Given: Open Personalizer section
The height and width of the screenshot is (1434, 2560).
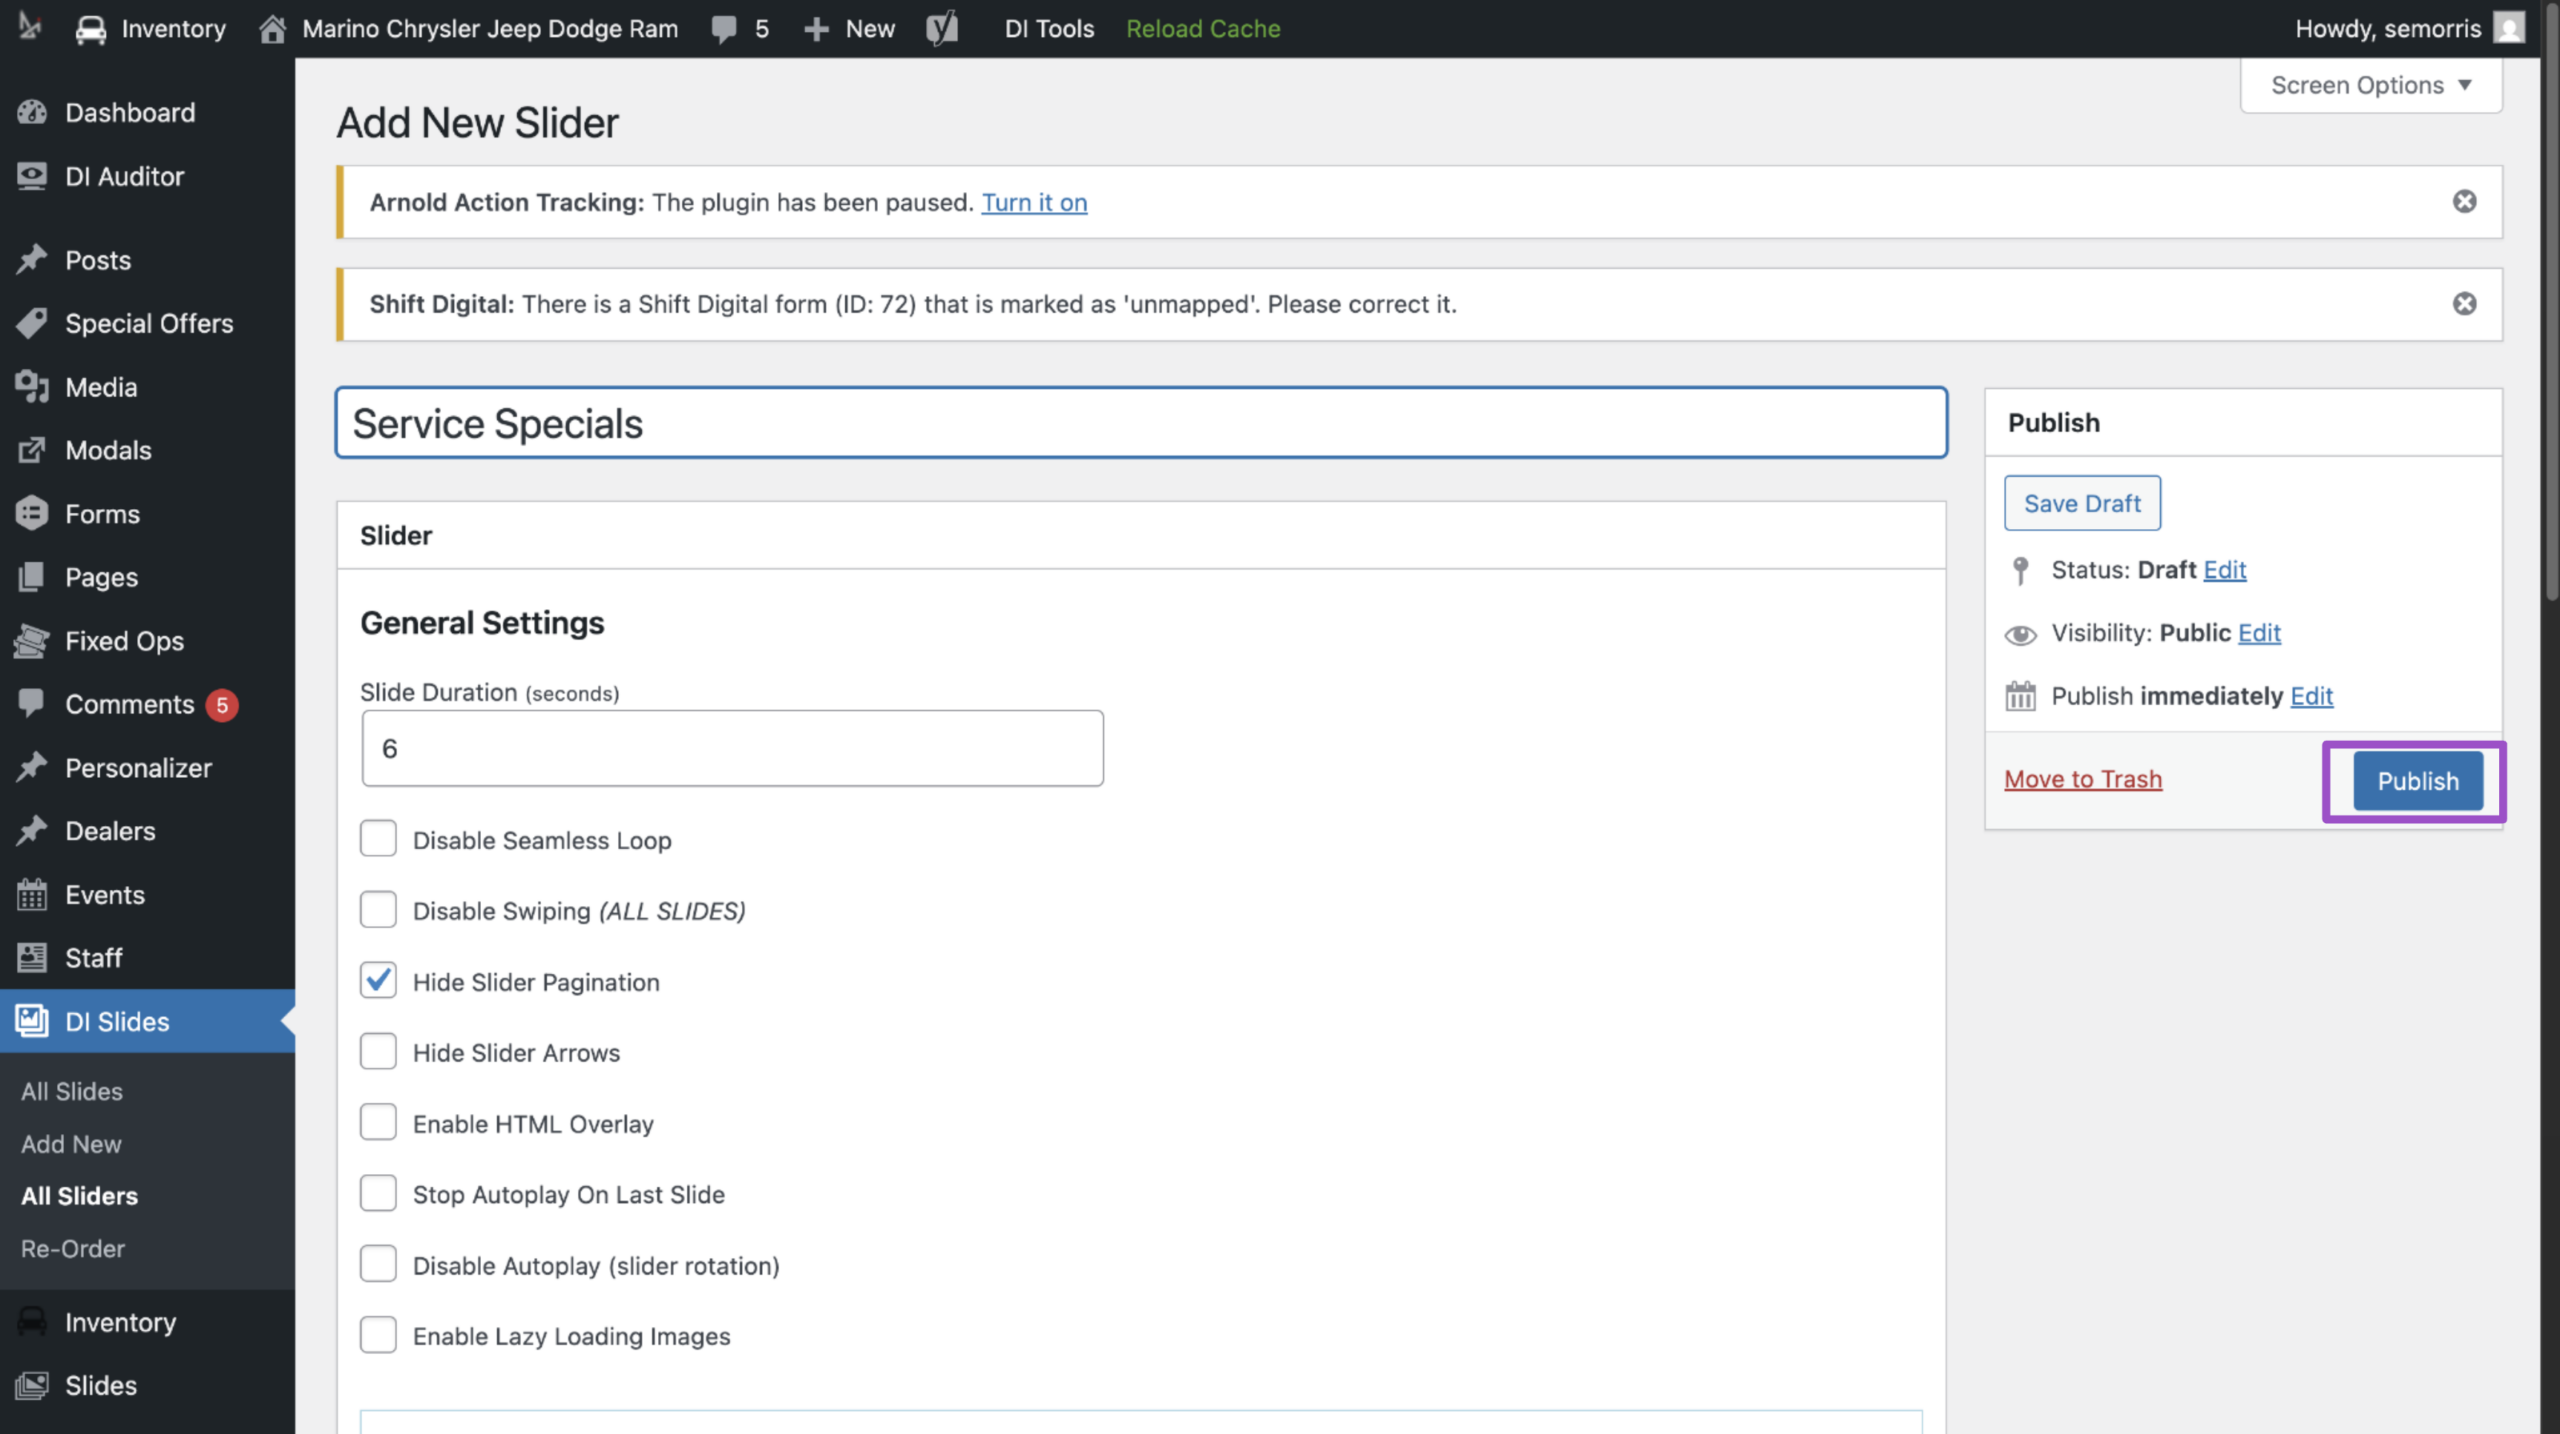Looking at the screenshot, I should point(138,768).
